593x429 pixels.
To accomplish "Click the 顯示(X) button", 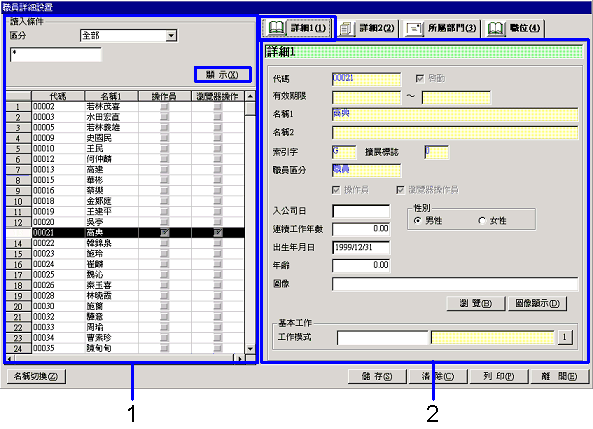I will coord(222,75).
